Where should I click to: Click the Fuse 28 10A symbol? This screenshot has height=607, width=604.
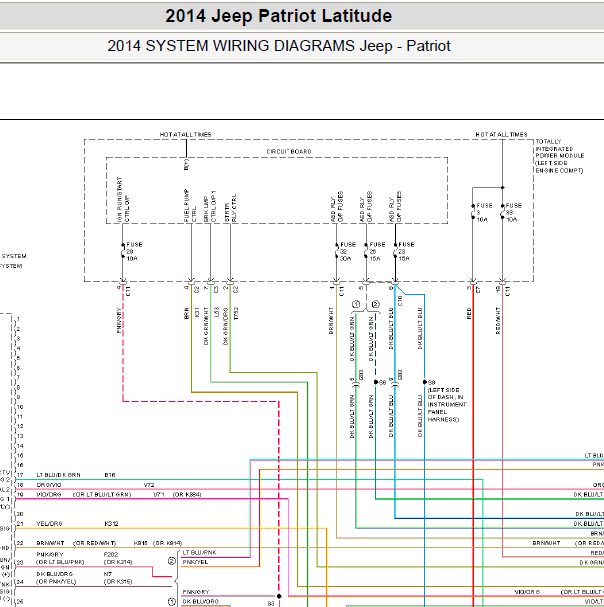pos(123,252)
